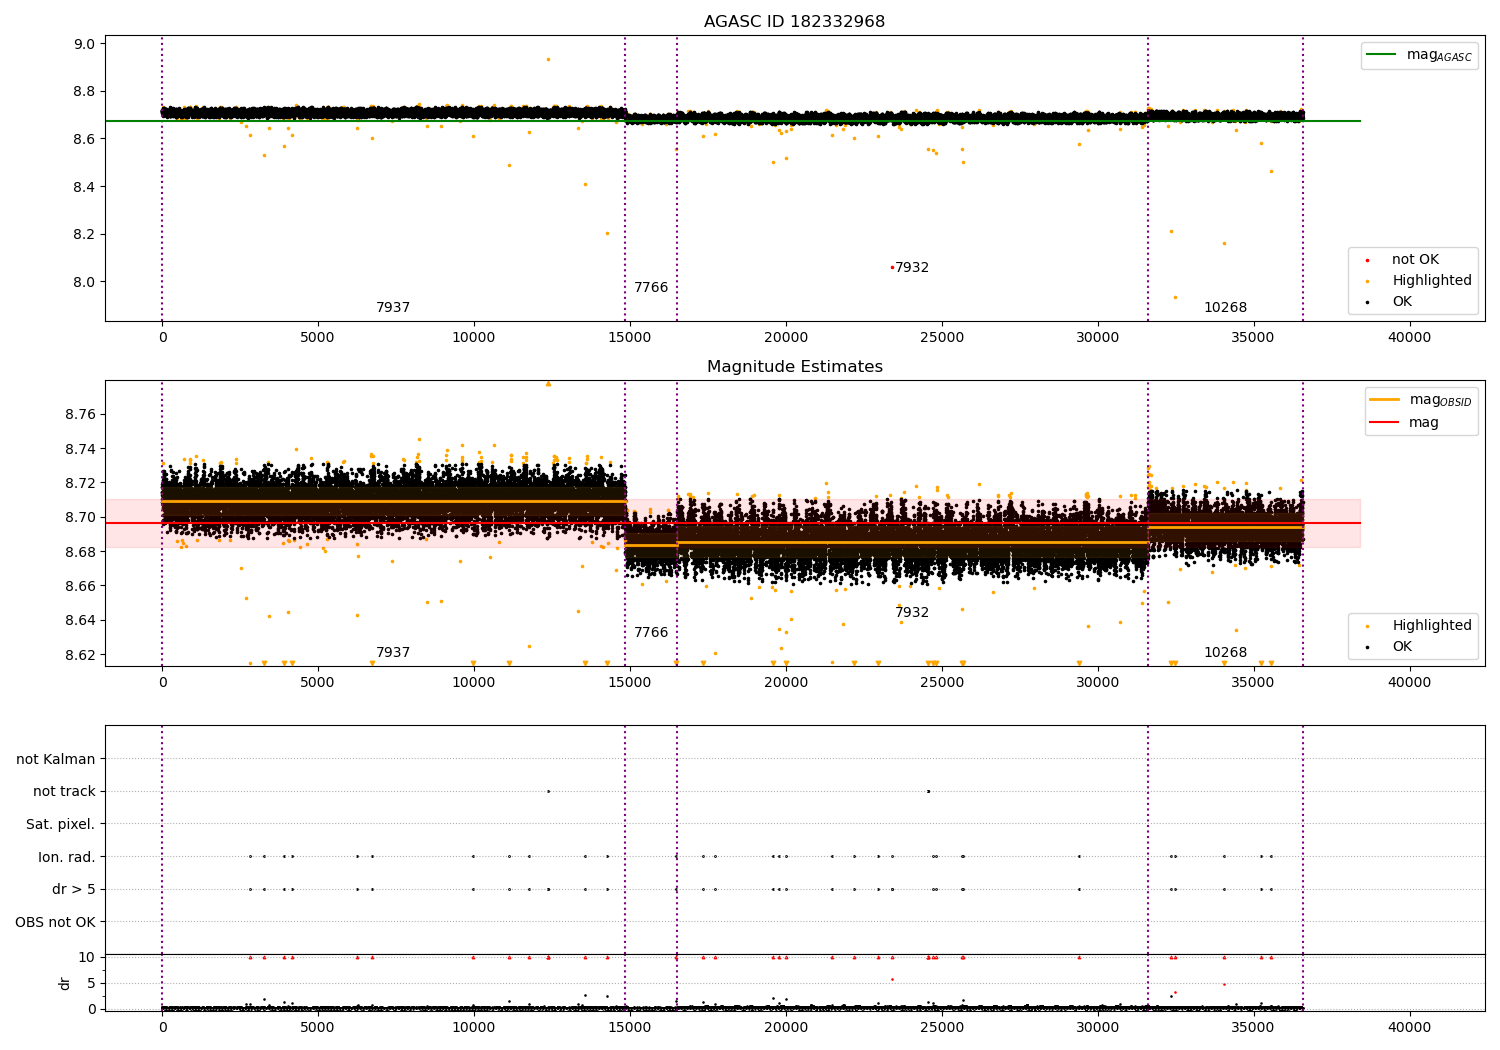Click the '10268' label in Magnitude Estimates plot
Image resolution: width=1500 pixels, height=1050 pixels.
pyautogui.click(x=1225, y=653)
